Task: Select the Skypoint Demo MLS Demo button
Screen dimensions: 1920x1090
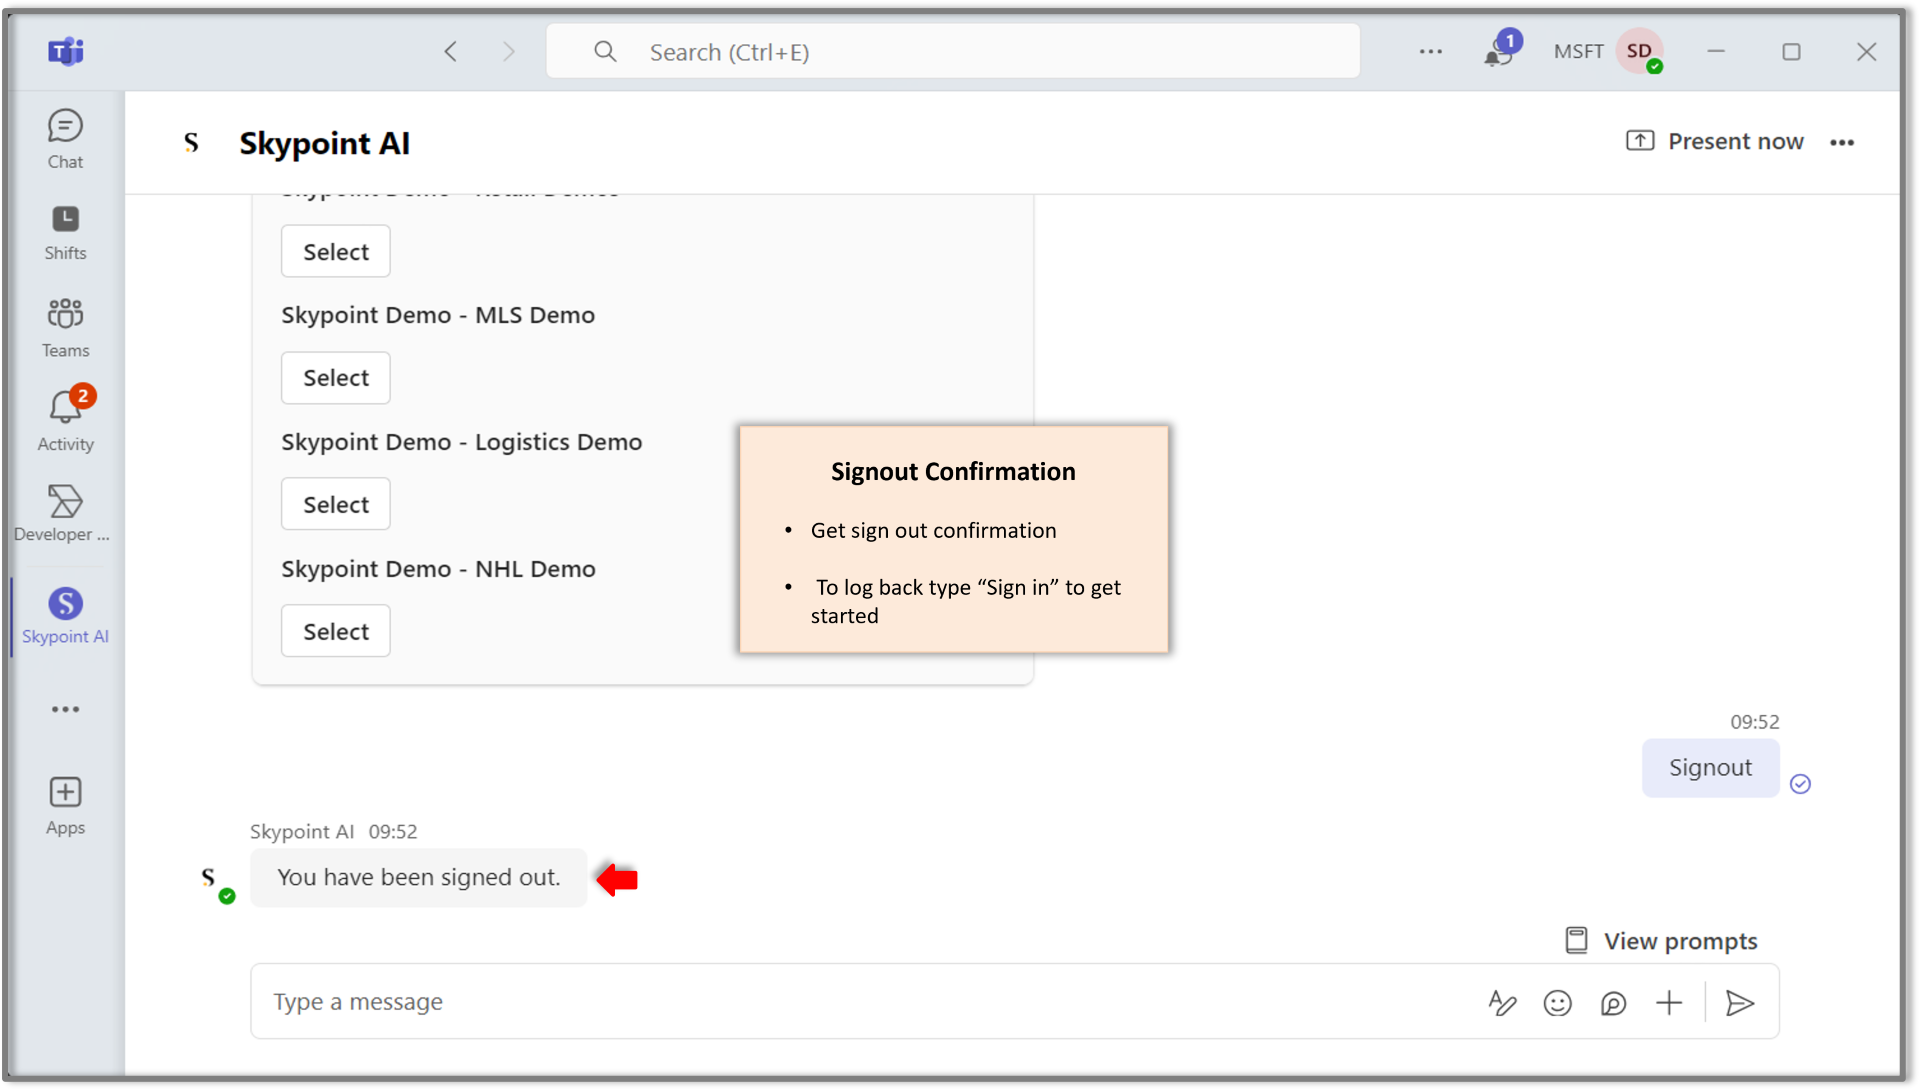Action: pos(336,377)
